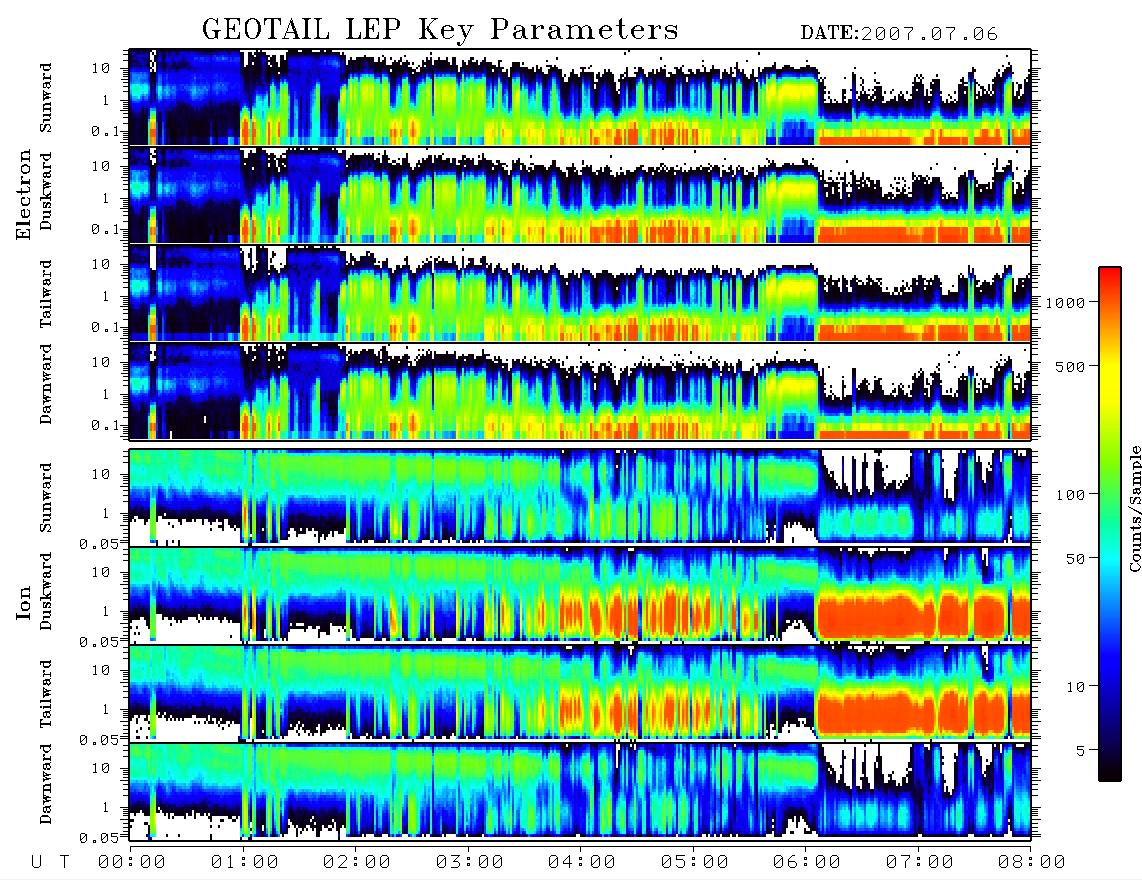Open the Ion Duskward spectrogram panel
1142x880 pixels.
[x=580, y=594]
